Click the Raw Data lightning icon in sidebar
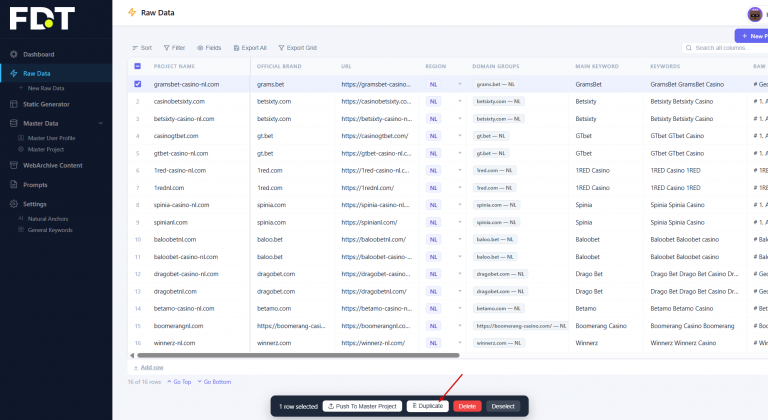This screenshot has width=768, height=420. click(14, 73)
